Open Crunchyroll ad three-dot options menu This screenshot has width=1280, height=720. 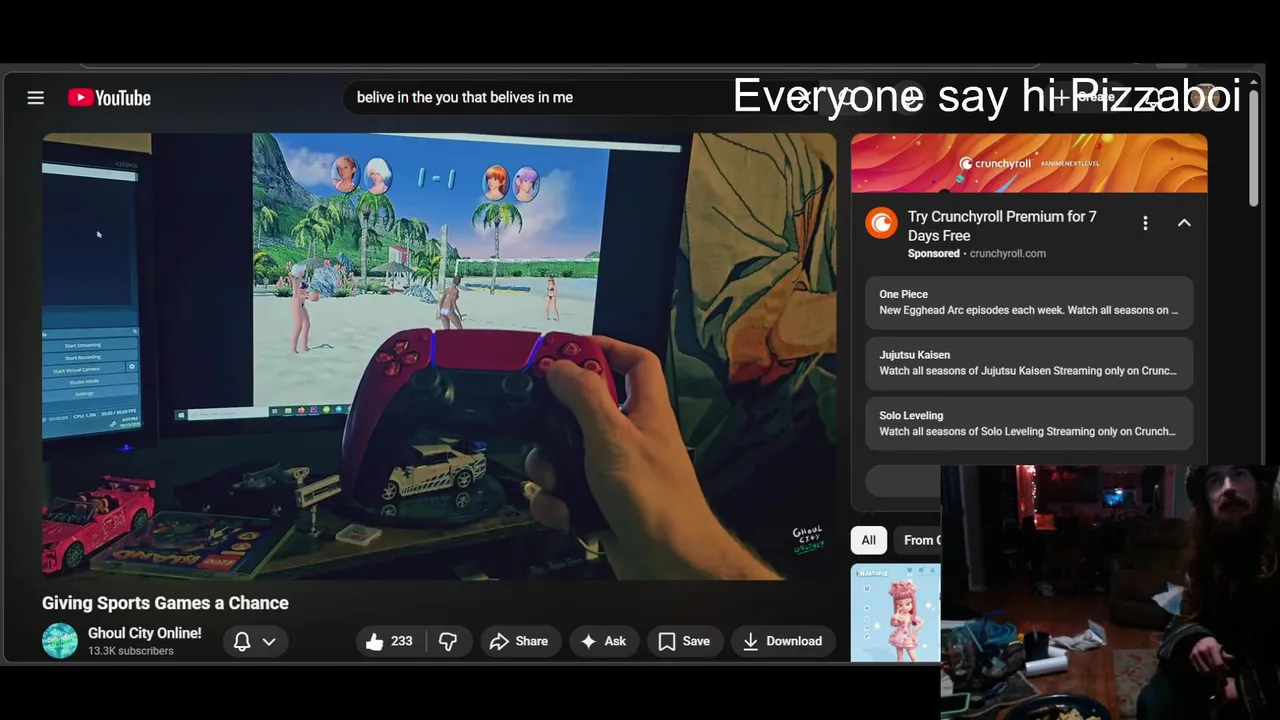pyautogui.click(x=1145, y=223)
